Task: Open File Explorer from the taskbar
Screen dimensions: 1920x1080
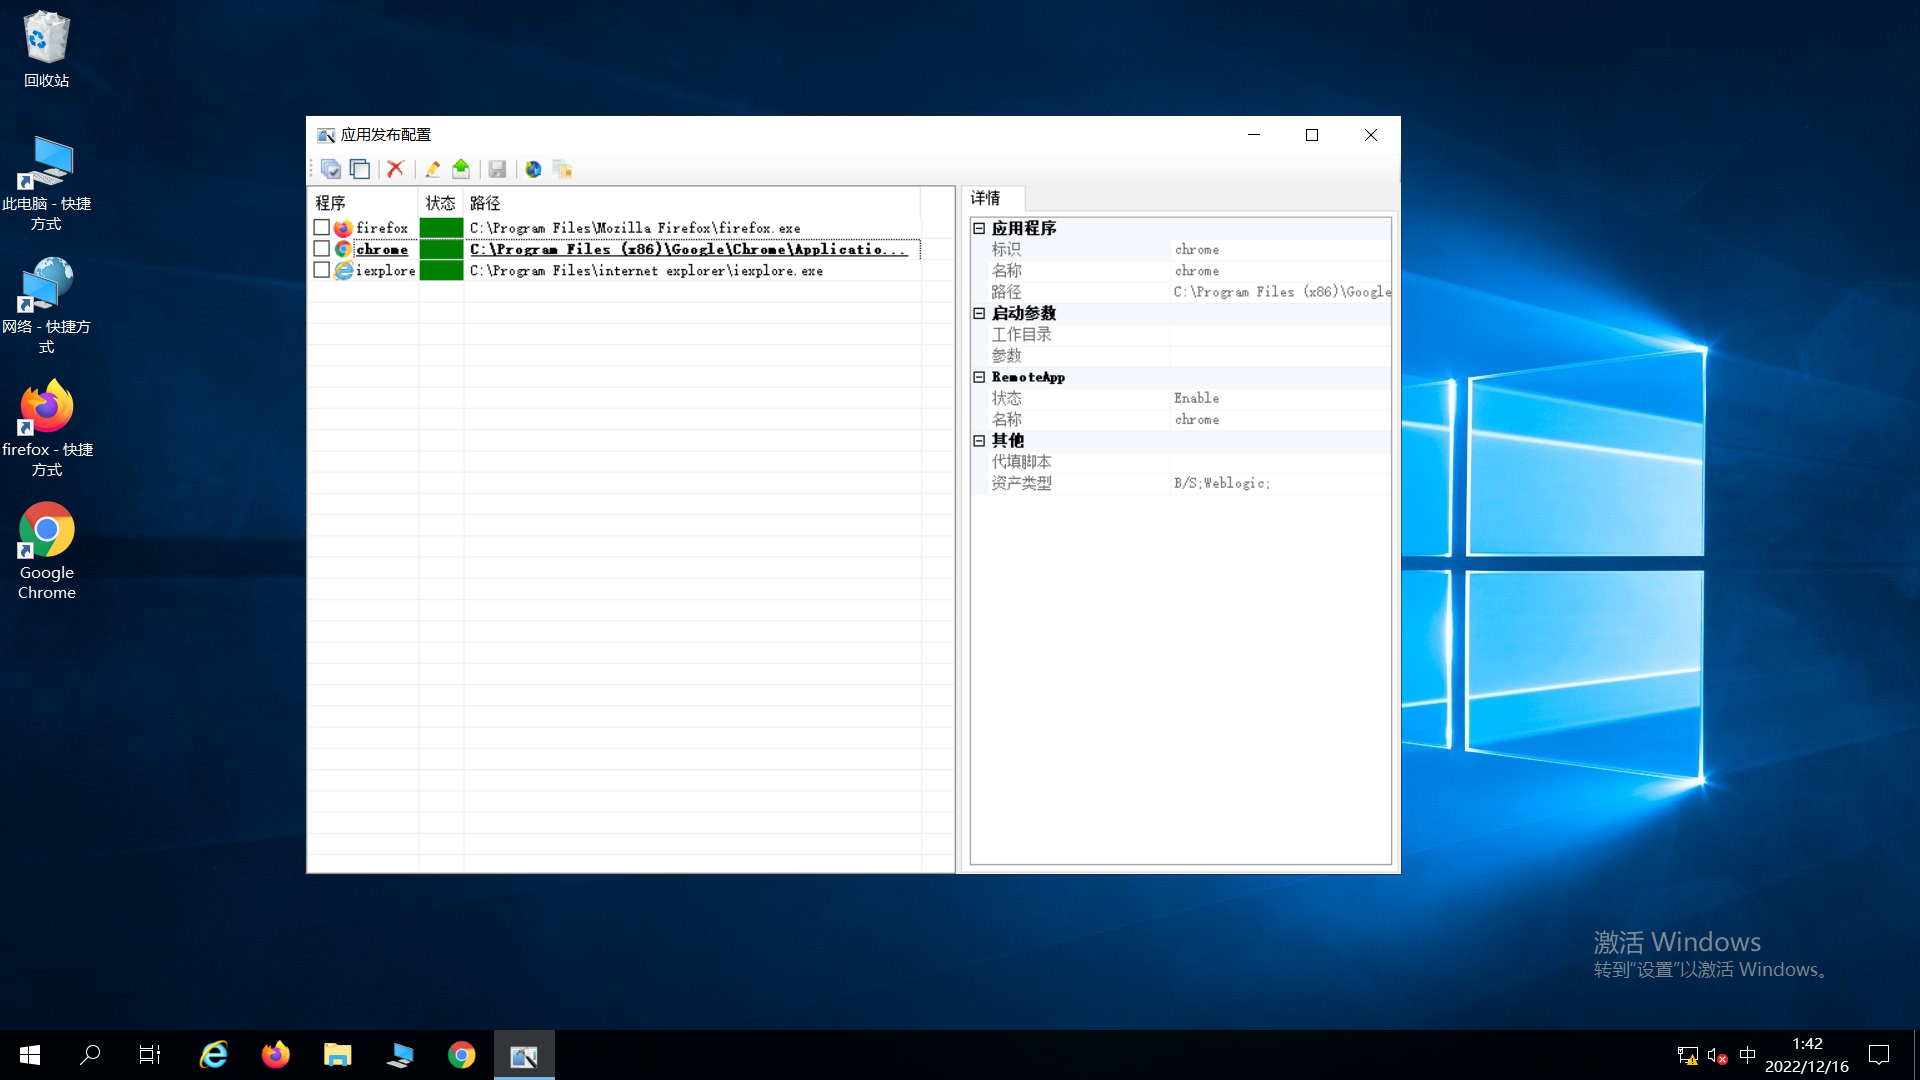Action: pos(338,1055)
